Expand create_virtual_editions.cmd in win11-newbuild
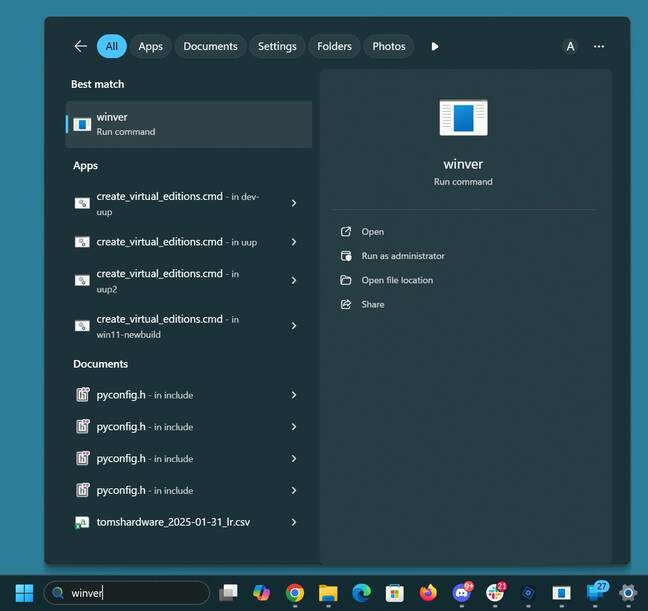Screen dimensions: 648x611 click(x=293, y=326)
